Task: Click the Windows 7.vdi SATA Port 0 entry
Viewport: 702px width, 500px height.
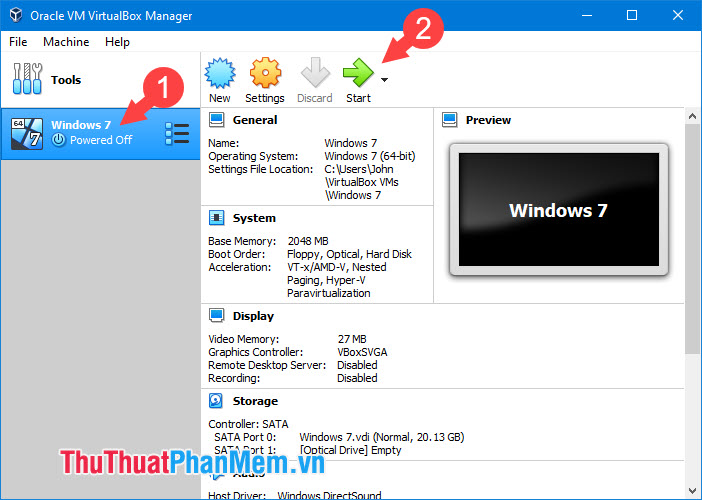Action: (382, 437)
